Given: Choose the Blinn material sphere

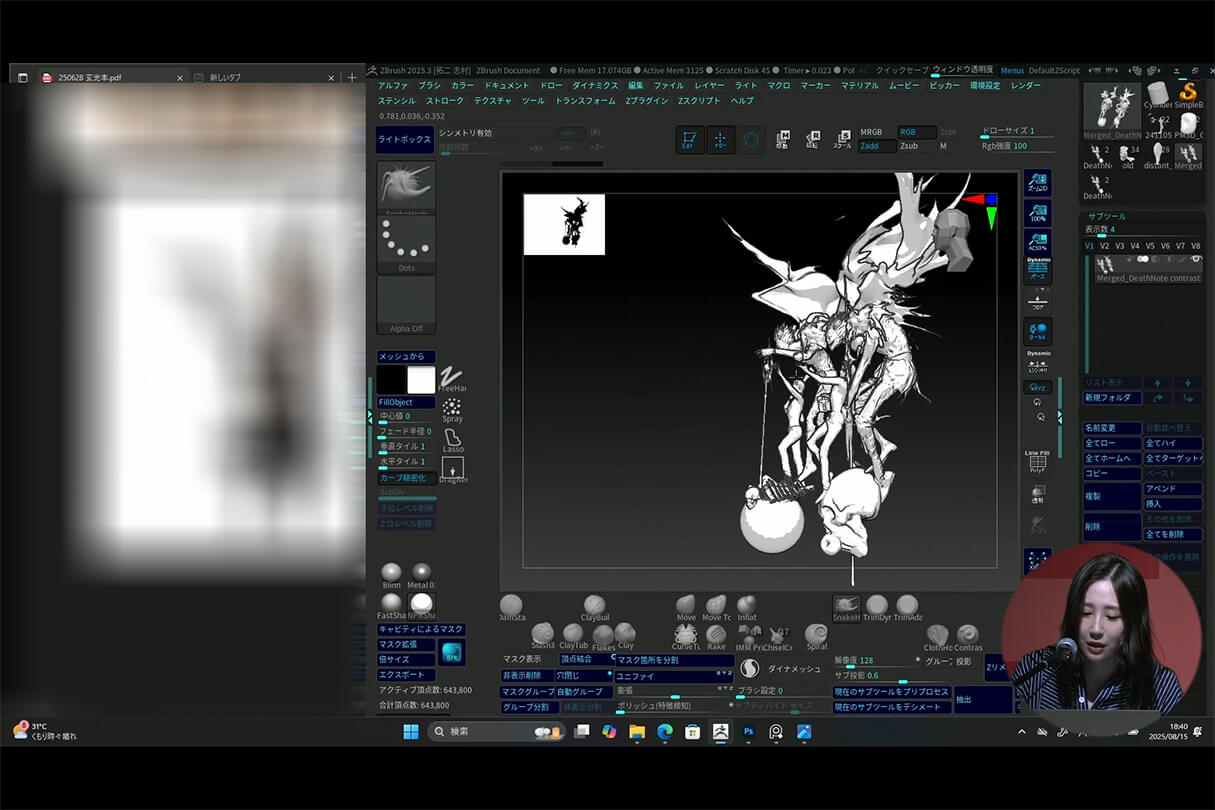Looking at the screenshot, I should click(391, 572).
